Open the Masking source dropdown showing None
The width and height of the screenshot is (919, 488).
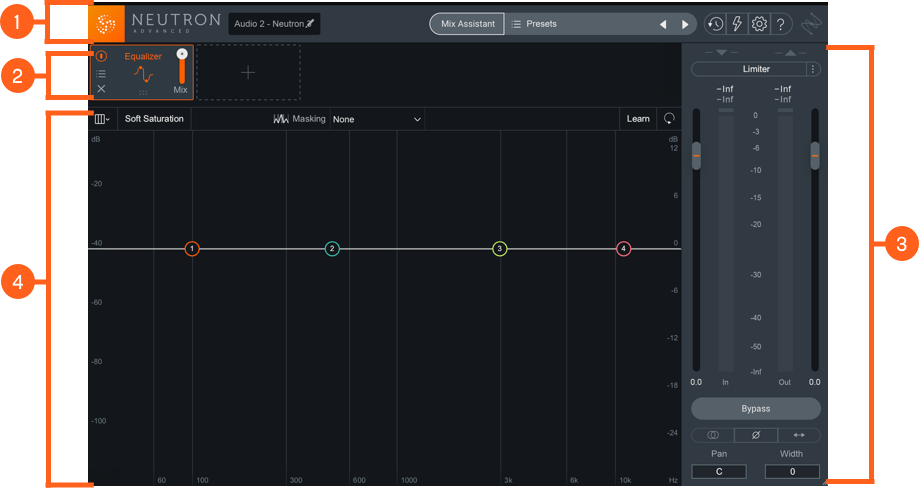click(x=377, y=119)
